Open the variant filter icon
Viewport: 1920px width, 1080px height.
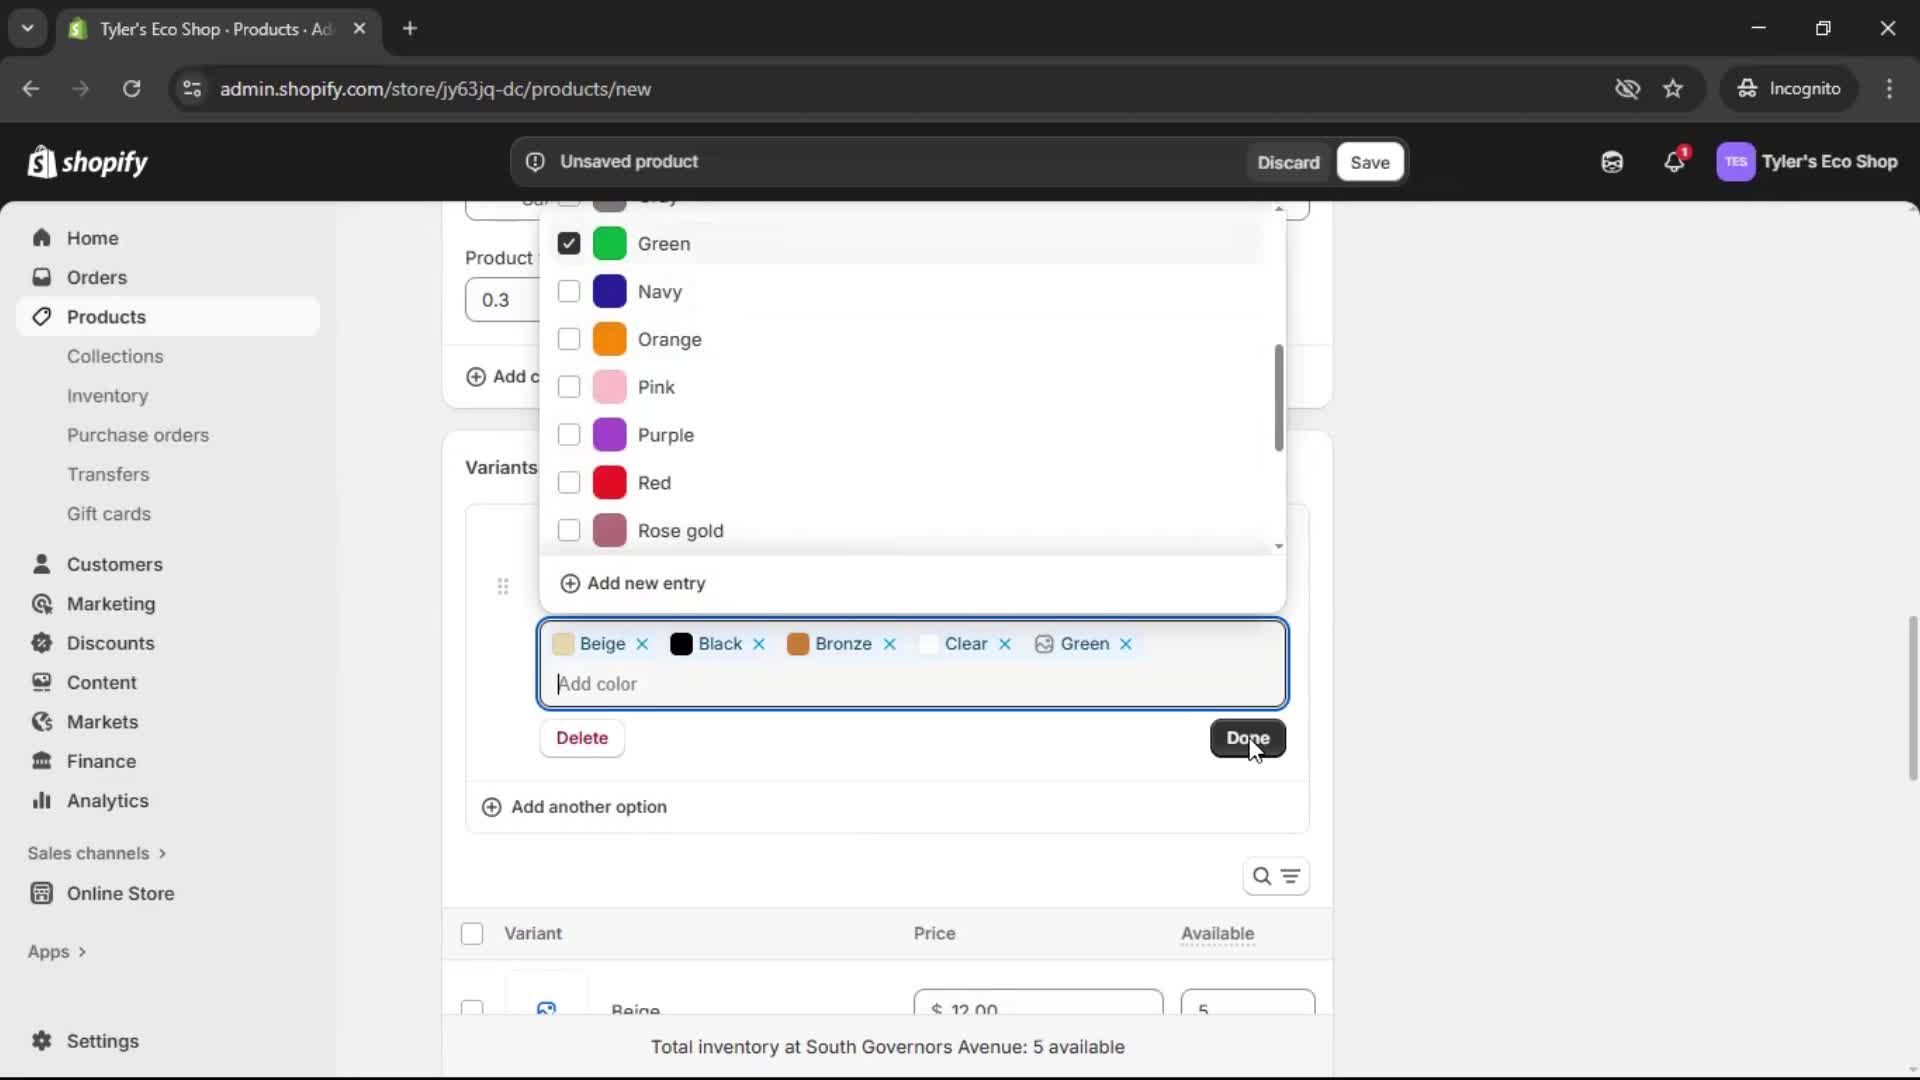1291,876
